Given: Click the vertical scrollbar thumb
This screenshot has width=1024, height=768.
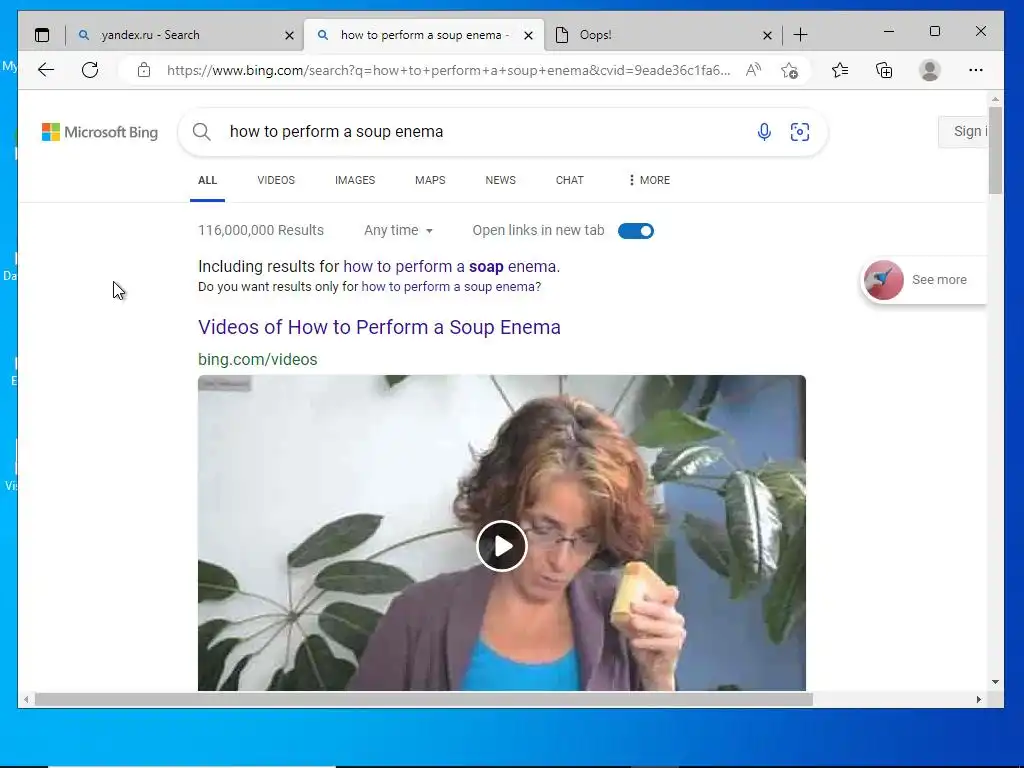Looking at the screenshot, I should tap(995, 150).
